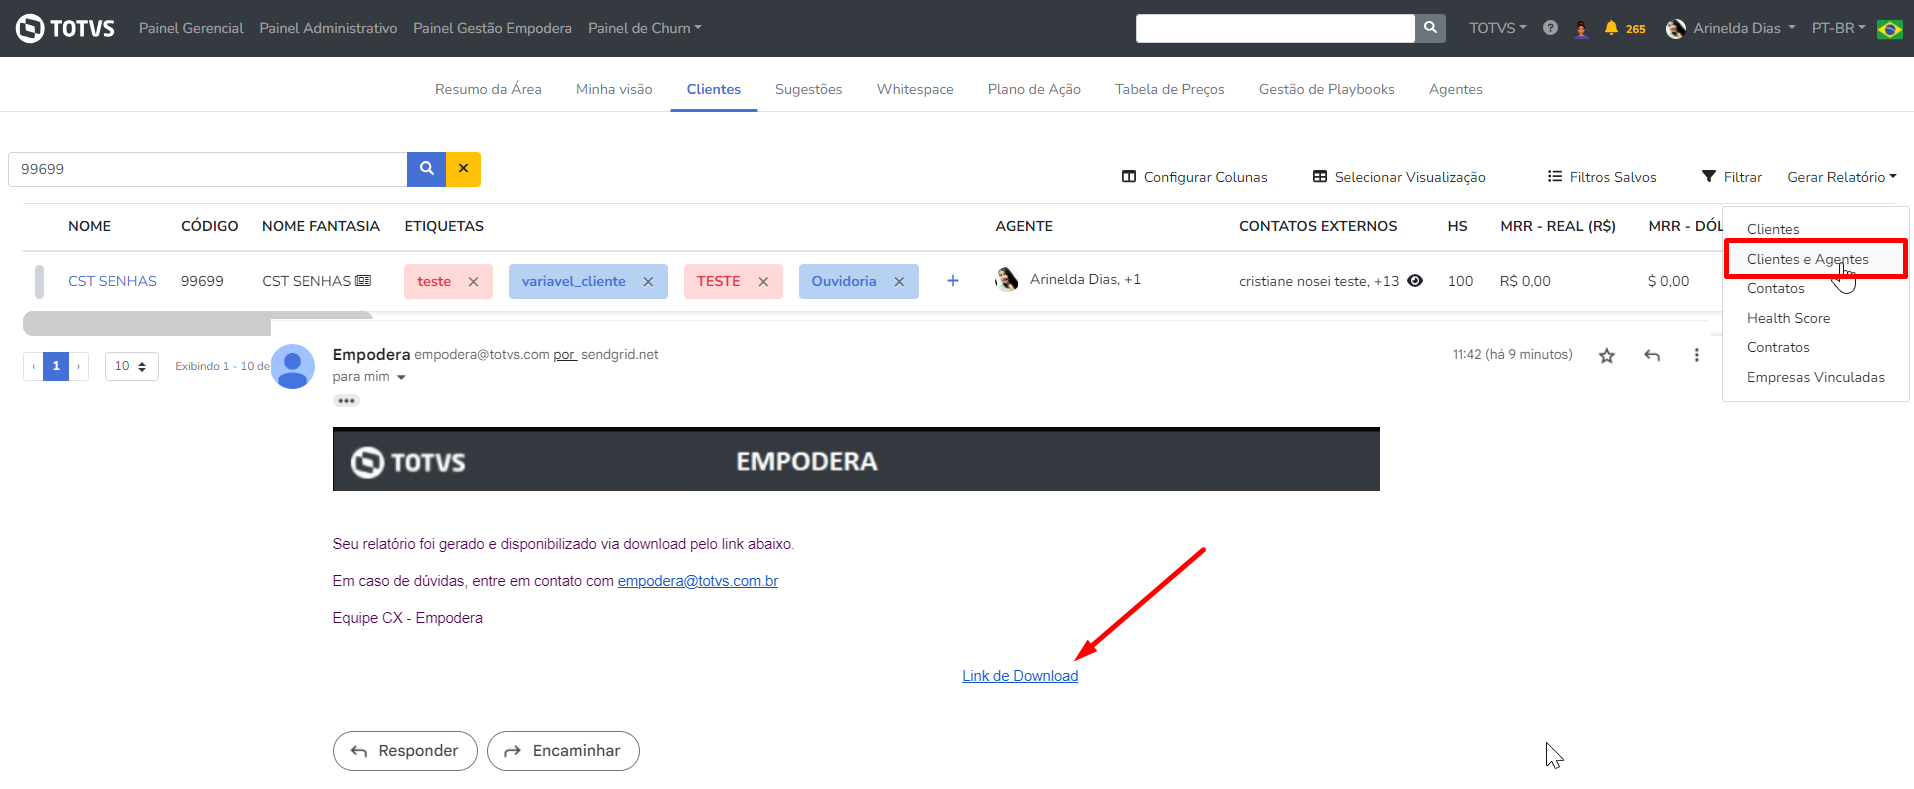The height and width of the screenshot is (789, 1914).
Task: Click the Brazil flag icon
Action: (x=1889, y=28)
